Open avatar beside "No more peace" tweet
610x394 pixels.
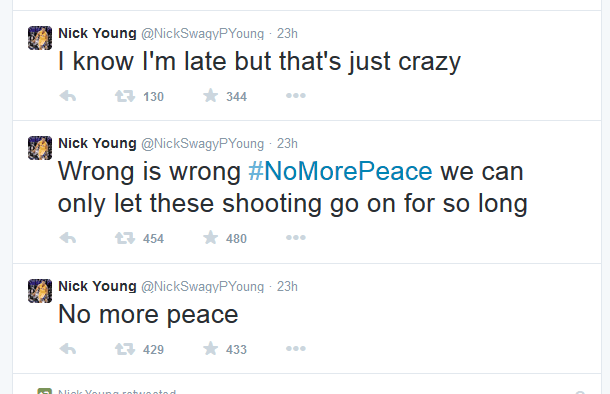[x=40, y=291]
